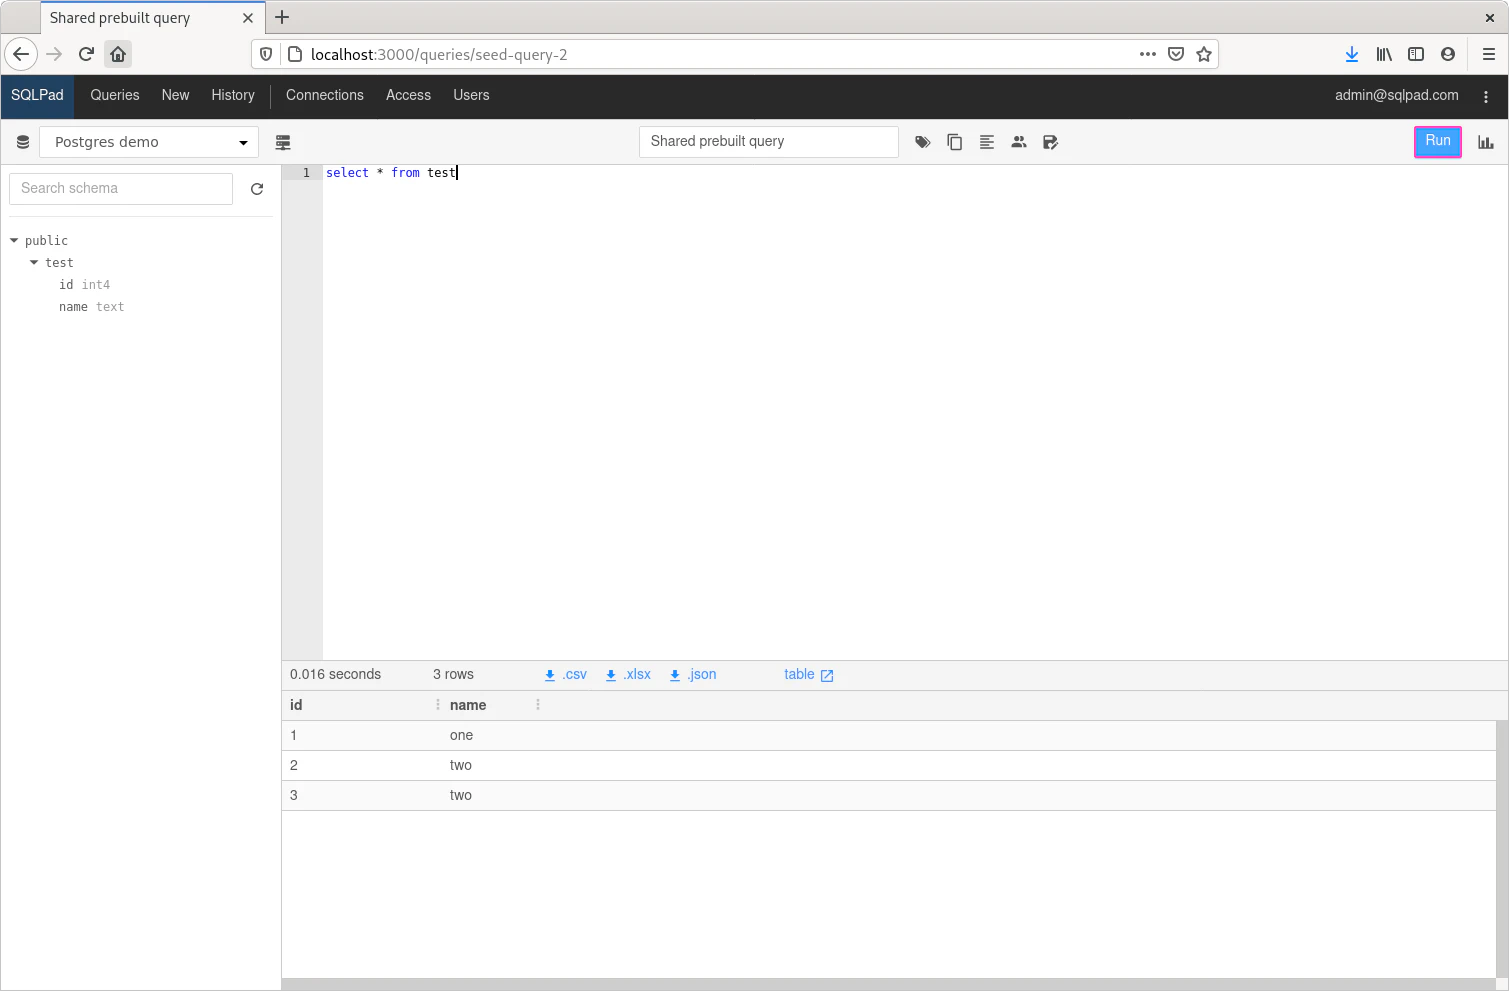
Task: Go to the Connections page
Action: (324, 95)
